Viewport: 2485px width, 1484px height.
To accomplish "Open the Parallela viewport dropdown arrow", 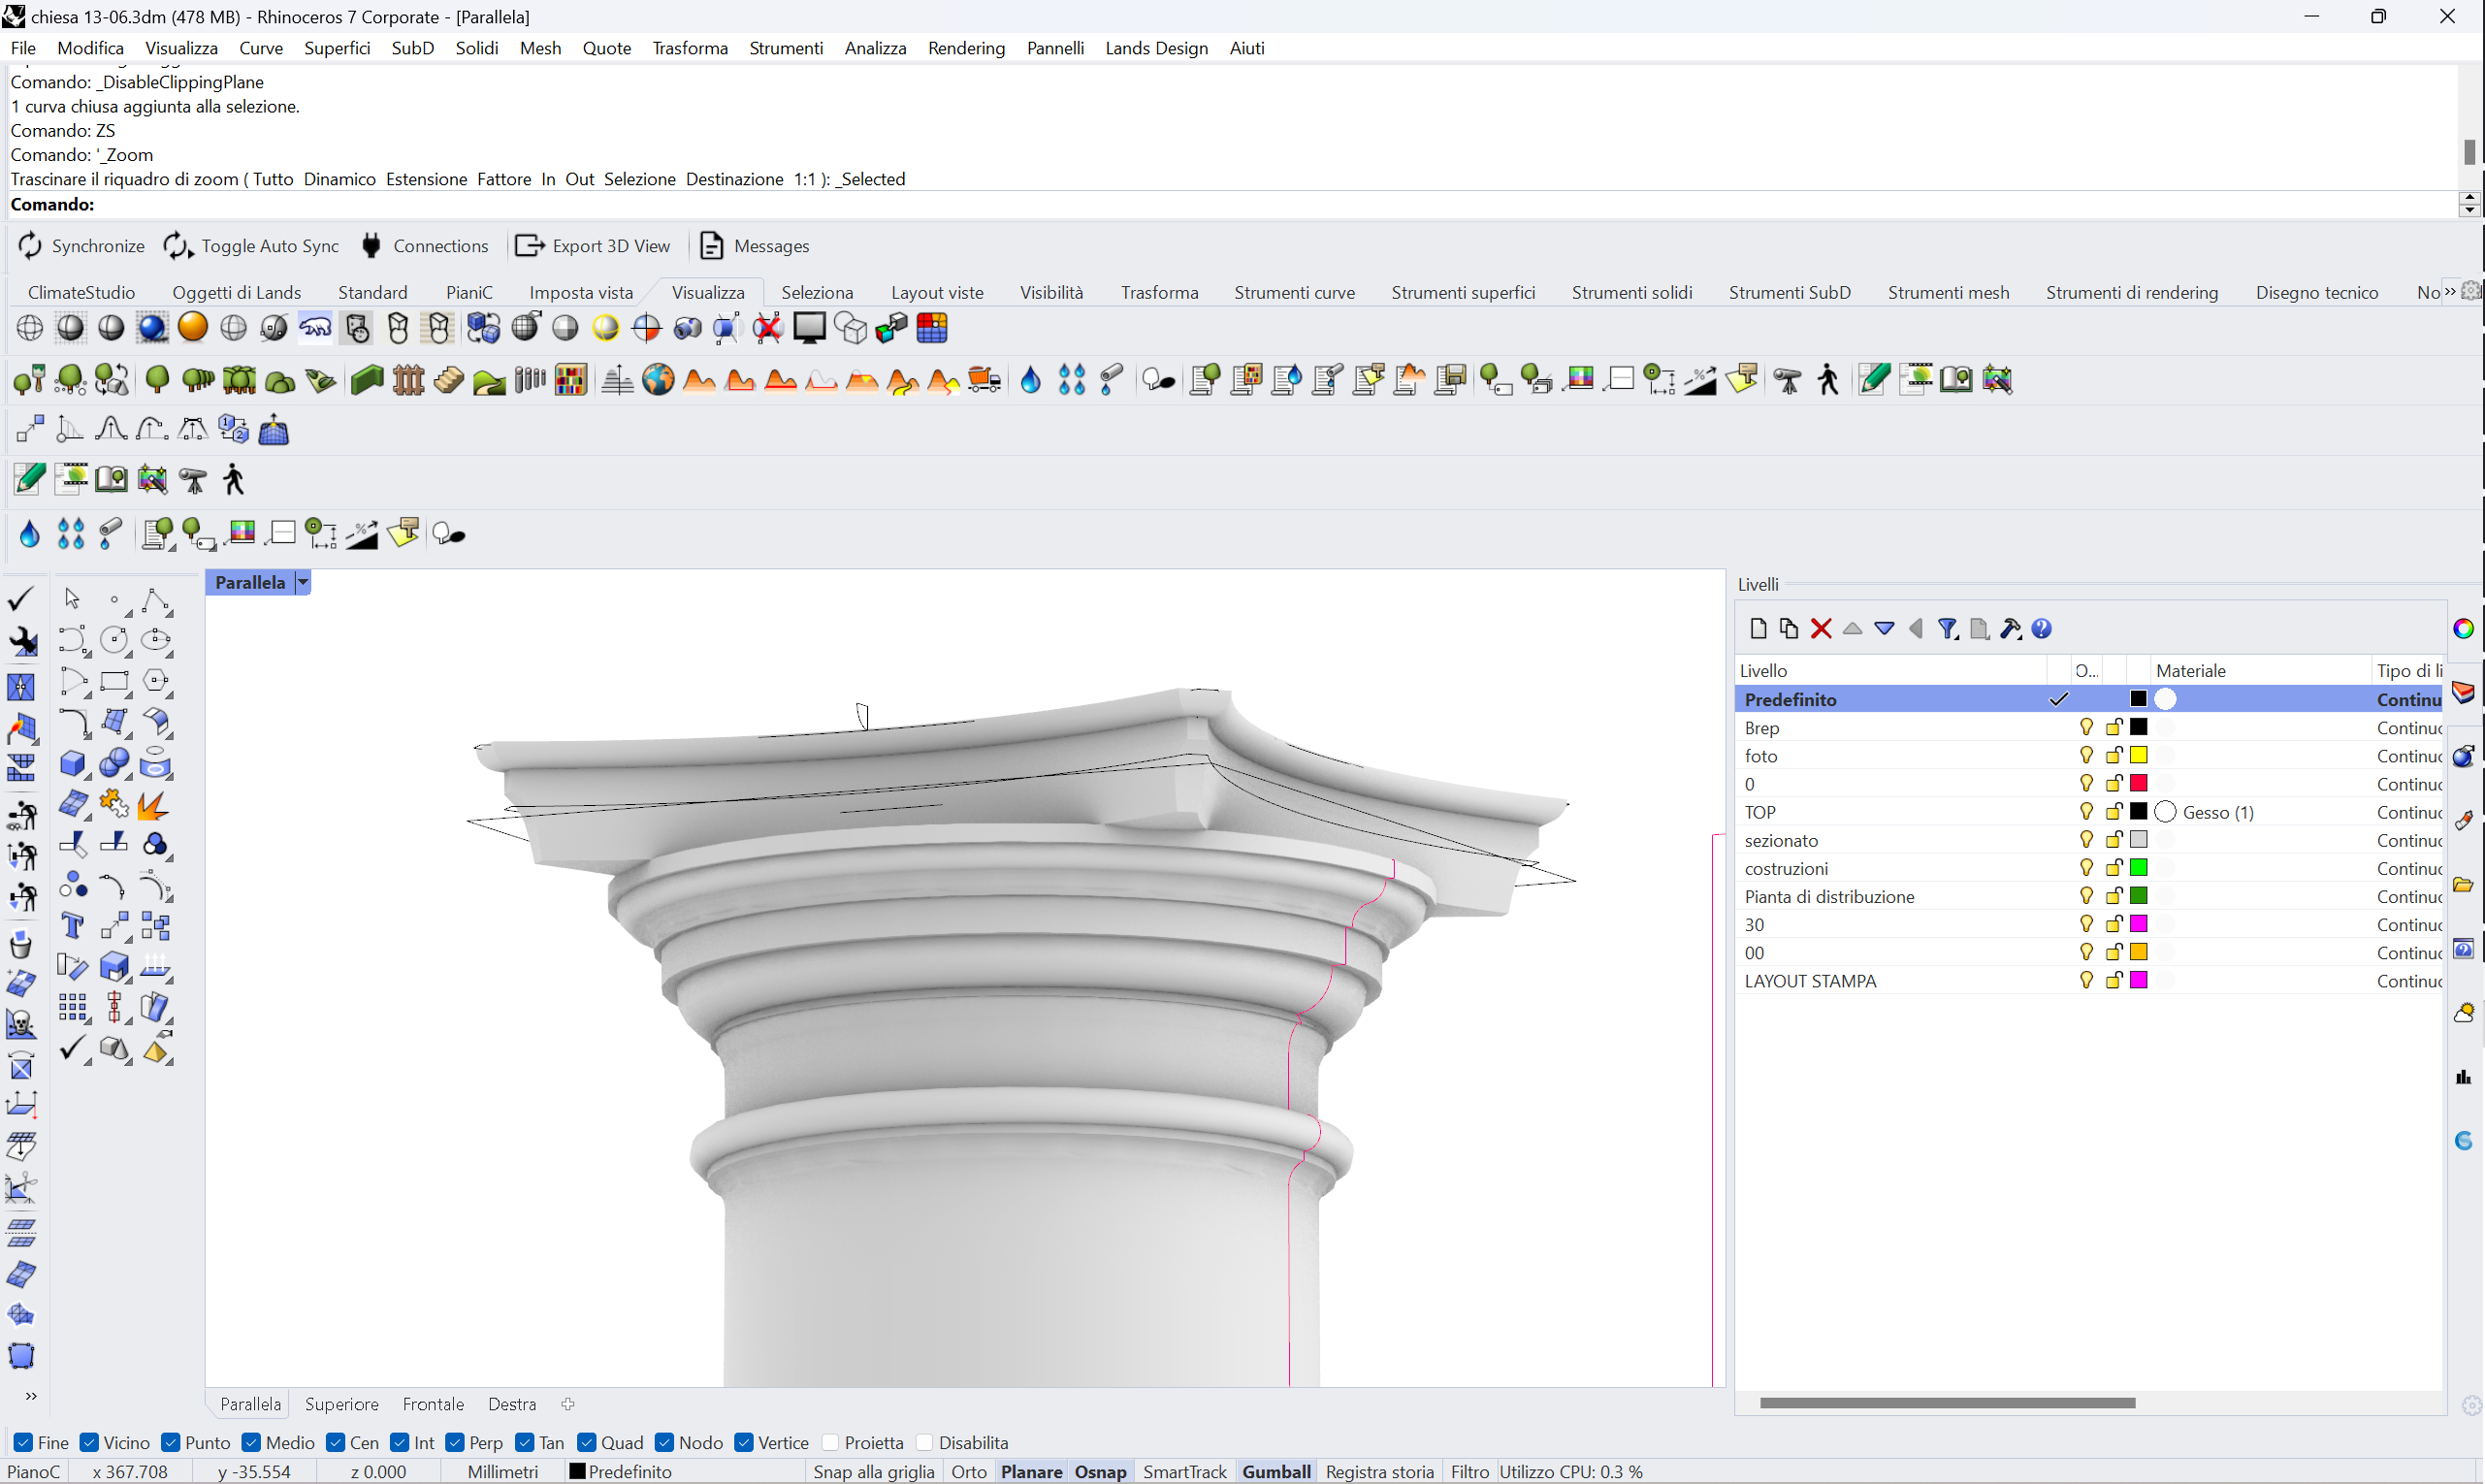I will coord(303,583).
